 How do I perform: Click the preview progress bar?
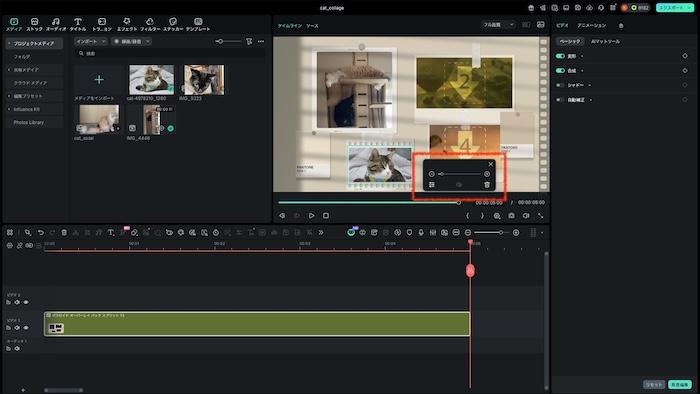tap(368, 203)
